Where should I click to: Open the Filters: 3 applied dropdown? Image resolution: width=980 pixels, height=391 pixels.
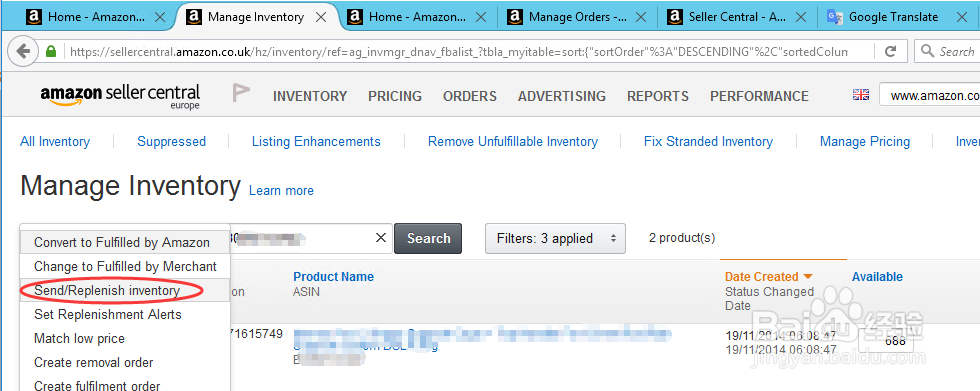[x=555, y=238]
